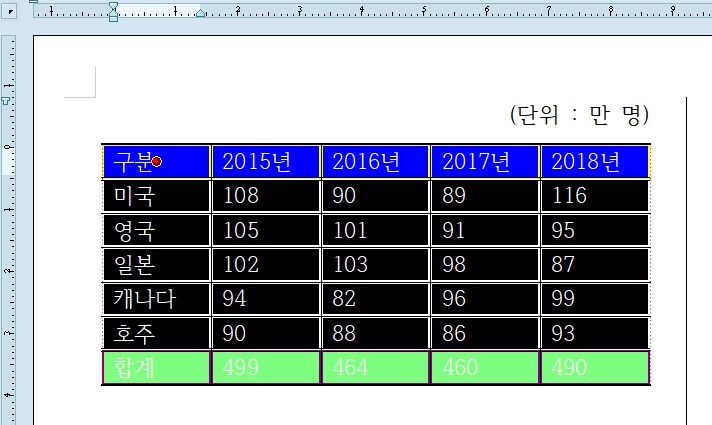
Task: Click the 영국 2016 value 101
Action: pos(350,230)
